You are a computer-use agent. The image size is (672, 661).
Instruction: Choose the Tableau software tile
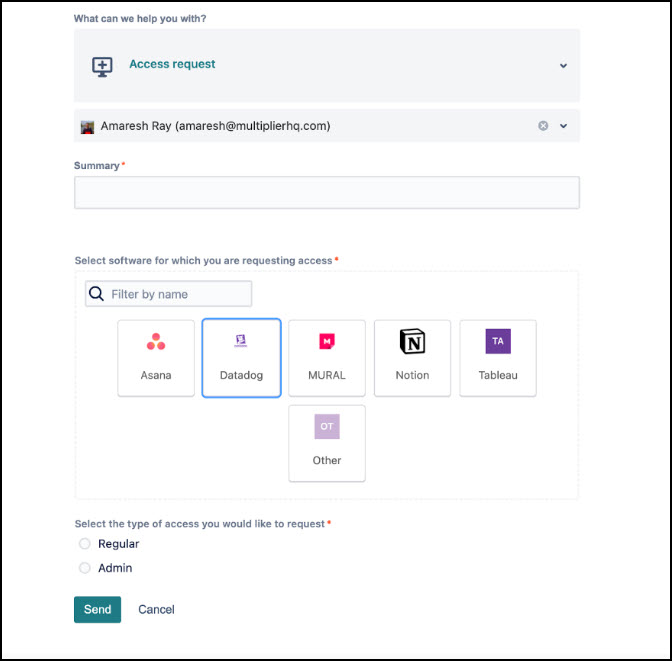[x=498, y=358]
